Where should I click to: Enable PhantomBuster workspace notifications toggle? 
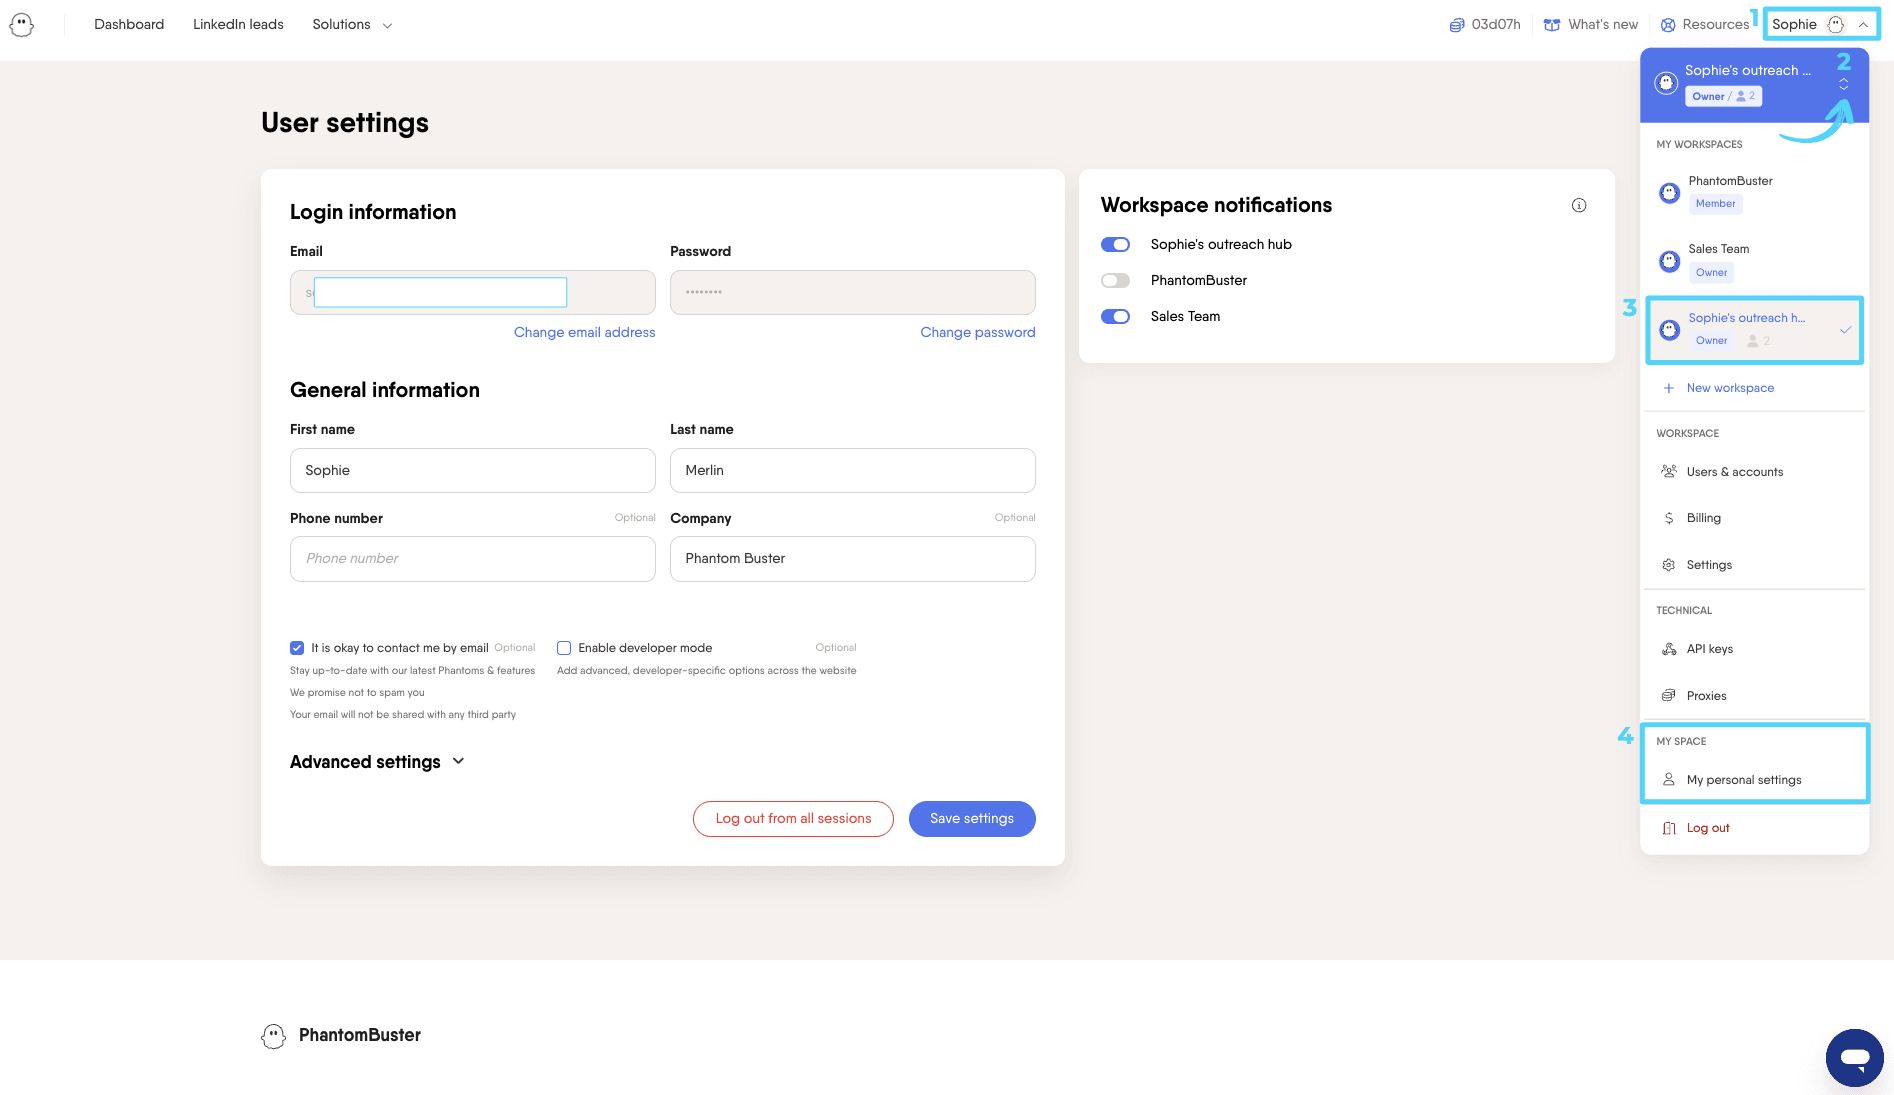tap(1115, 281)
